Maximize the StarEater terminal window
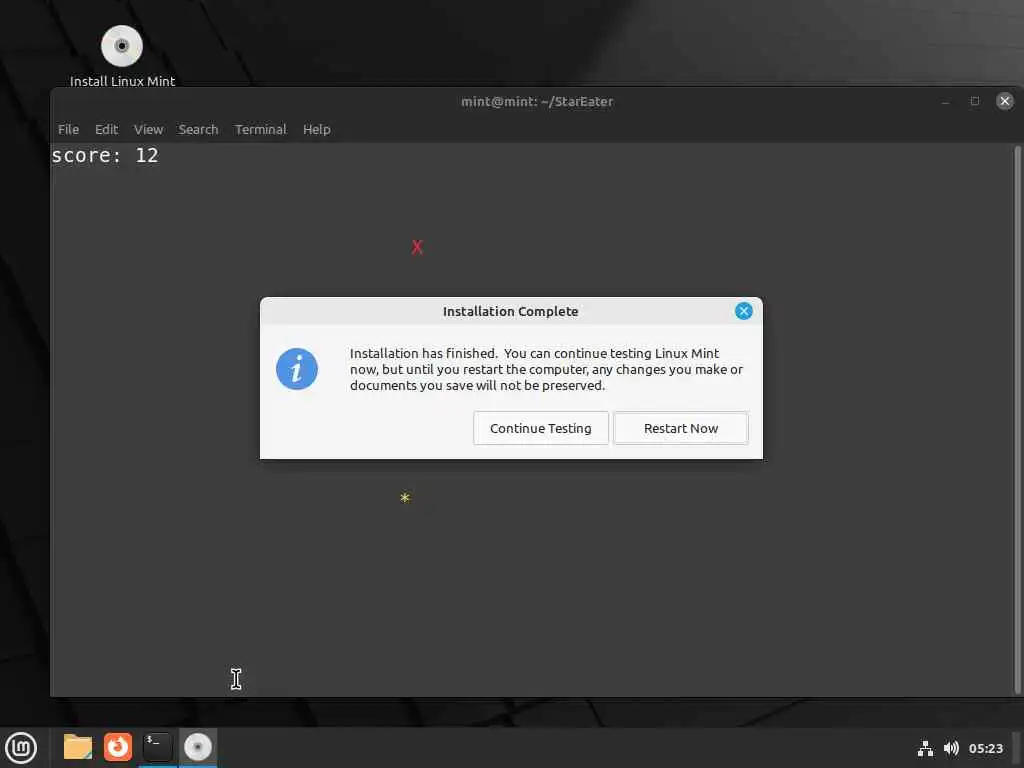 (975, 101)
